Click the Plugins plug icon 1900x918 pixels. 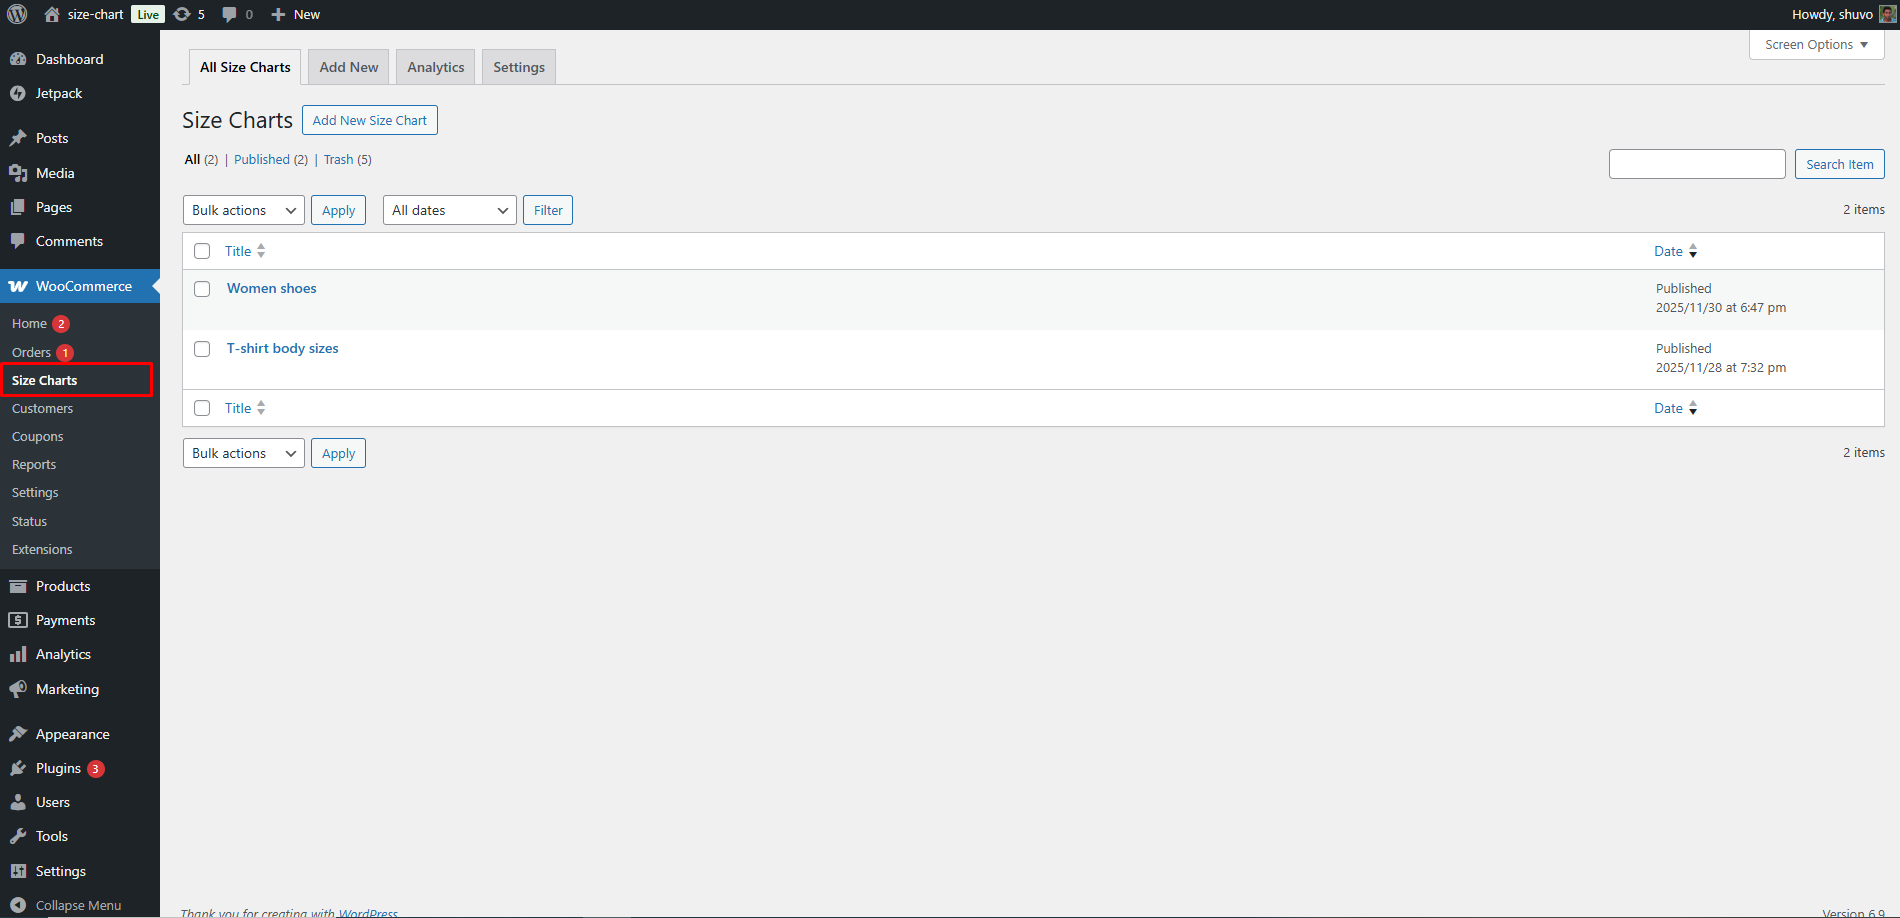pyautogui.click(x=18, y=768)
